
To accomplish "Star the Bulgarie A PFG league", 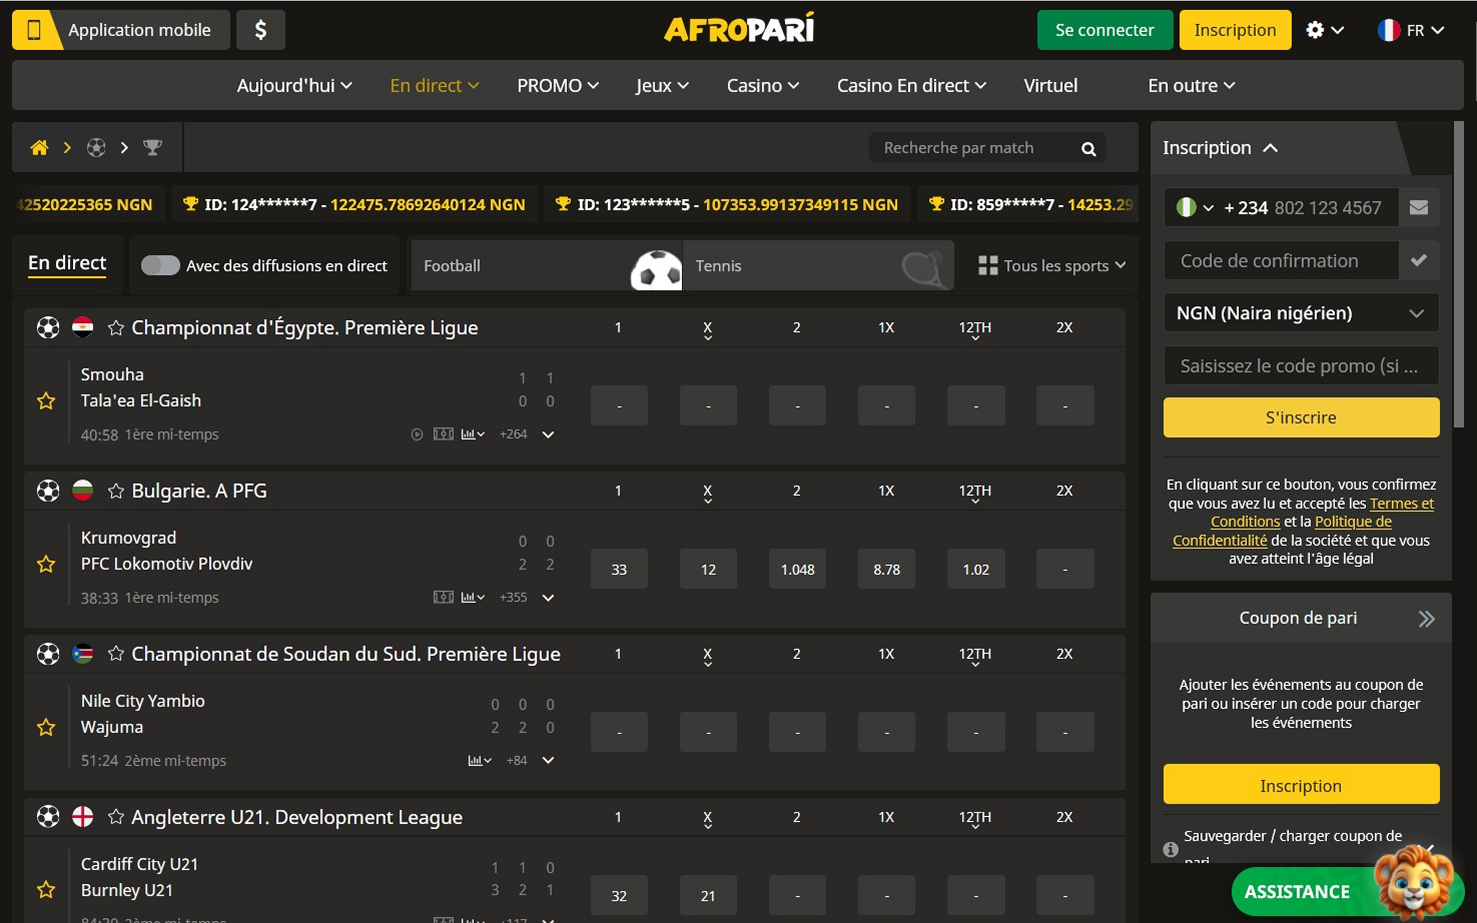I will pyautogui.click(x=116, y=491).
